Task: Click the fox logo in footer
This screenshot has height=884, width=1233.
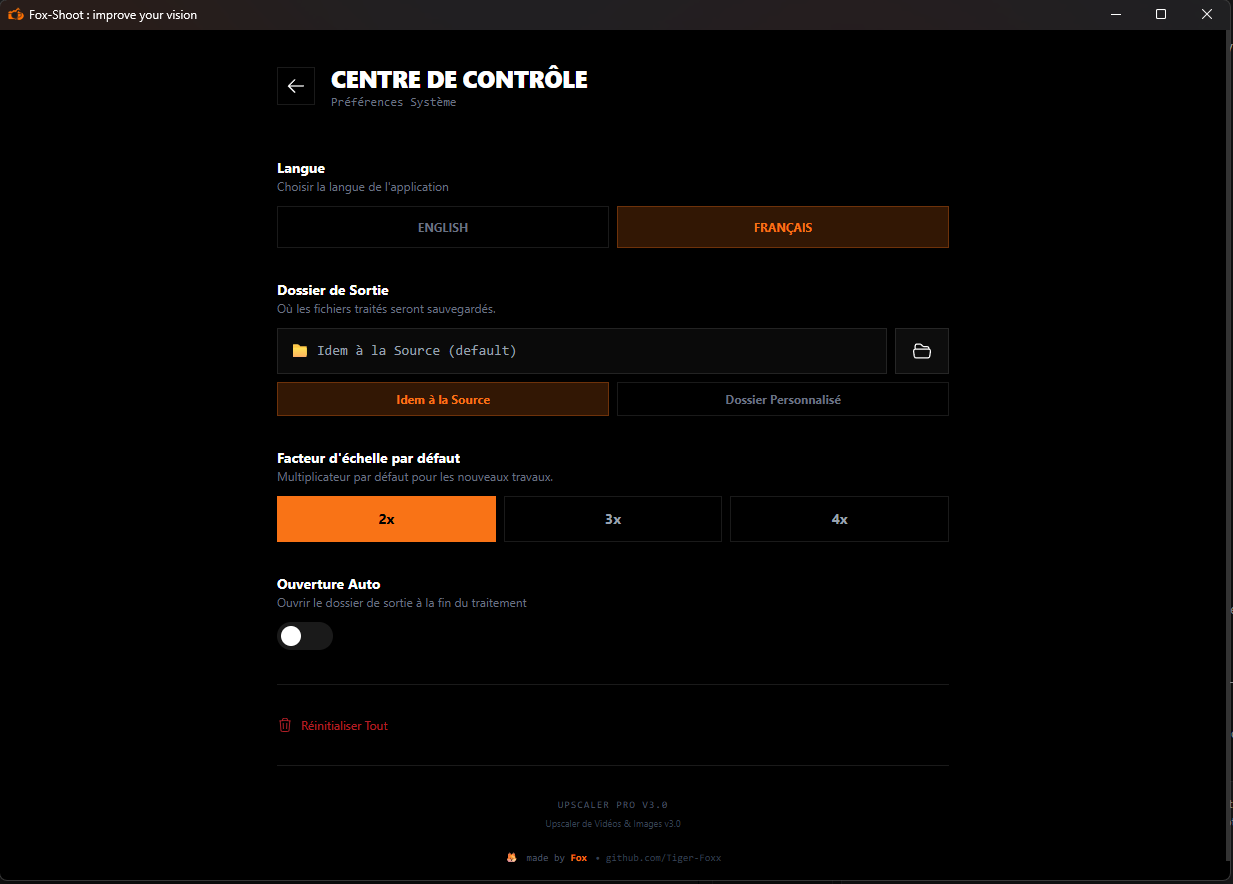Action: 511,858
